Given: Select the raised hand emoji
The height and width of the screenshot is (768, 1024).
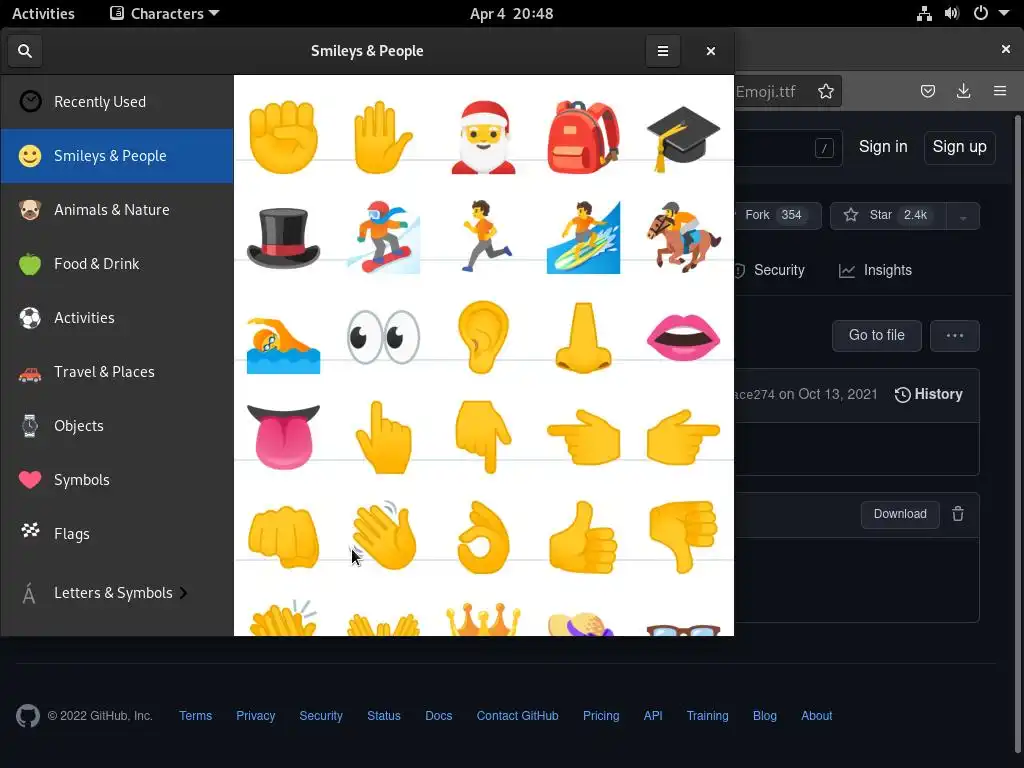Looking at the screenshot, I should [383, 137].
